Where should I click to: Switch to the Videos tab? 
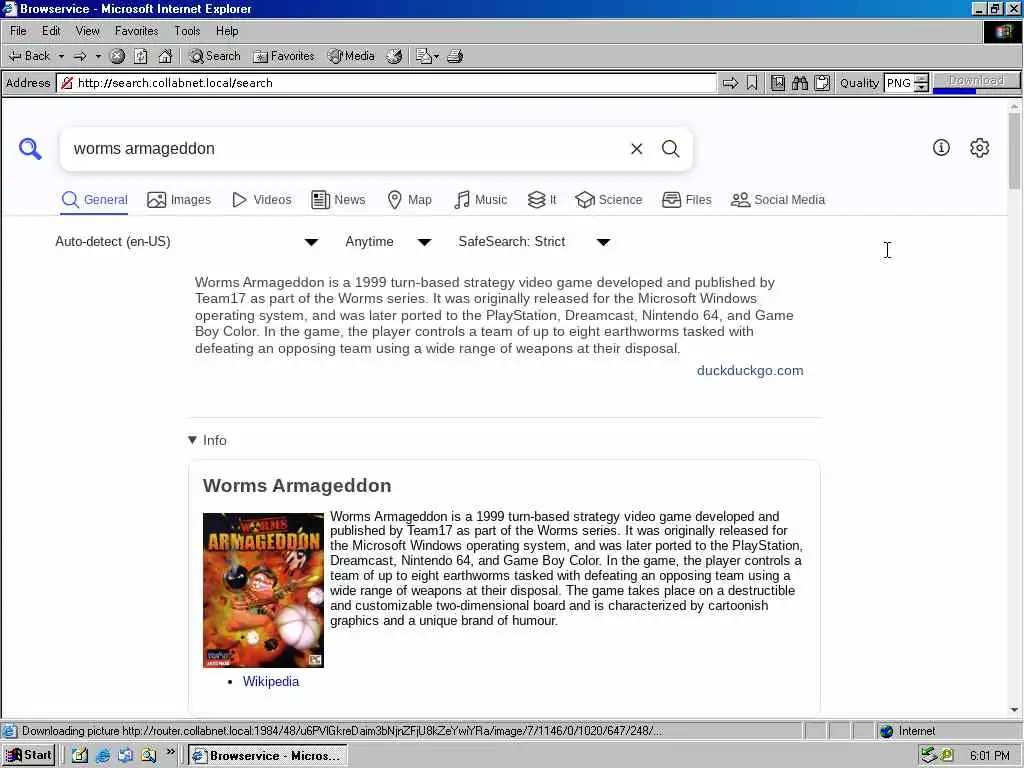tap(262, 200)
